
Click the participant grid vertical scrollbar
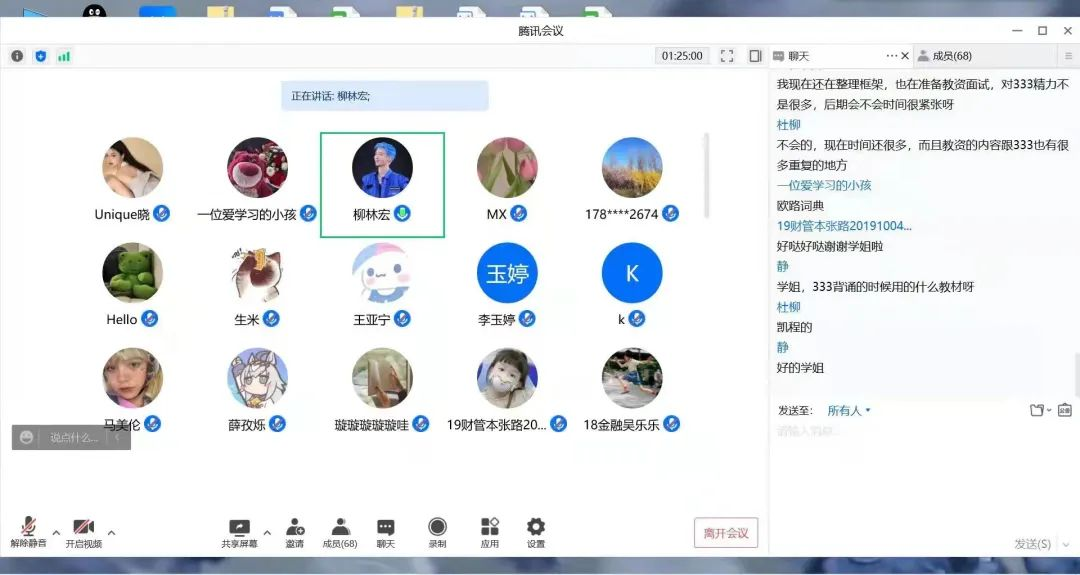707,175
